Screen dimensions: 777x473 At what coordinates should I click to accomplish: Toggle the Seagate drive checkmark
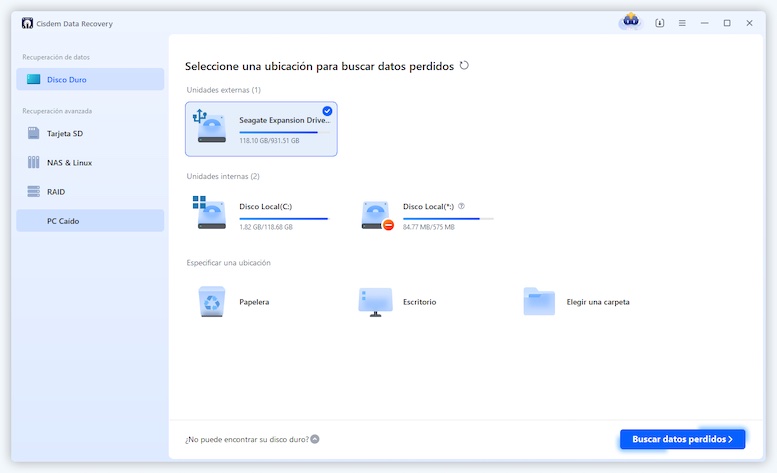coord(327,111)
